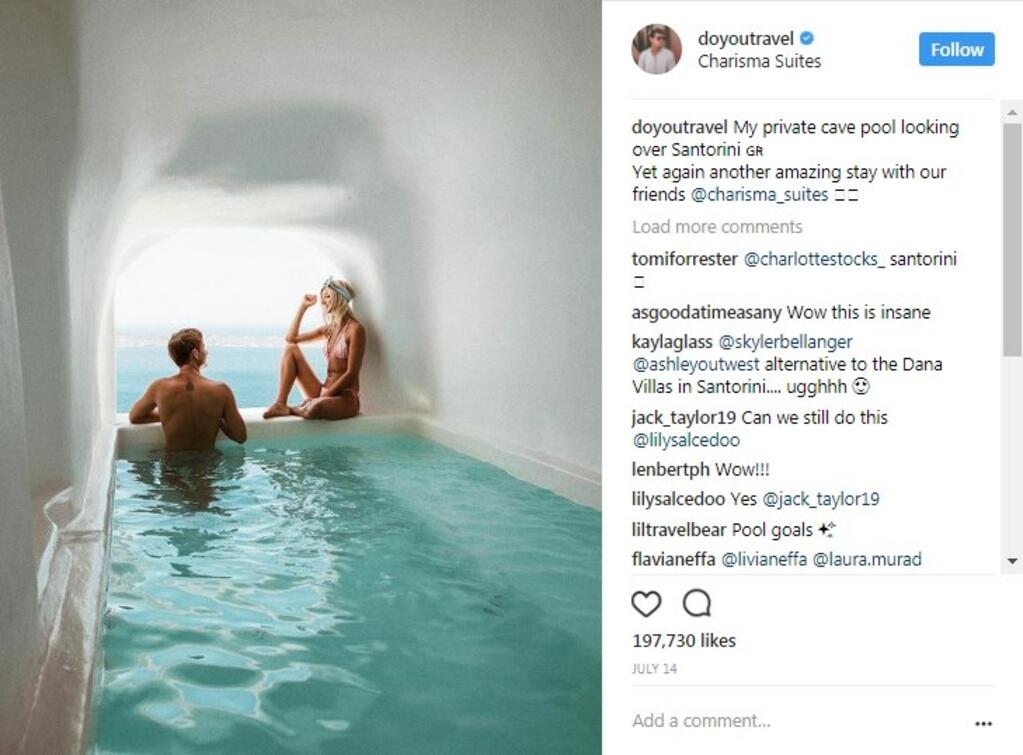The height and width of the screenshot is (755, 1023).
Task: Open the @lilysalcedoo mention link
Action: tap(686, 440)
